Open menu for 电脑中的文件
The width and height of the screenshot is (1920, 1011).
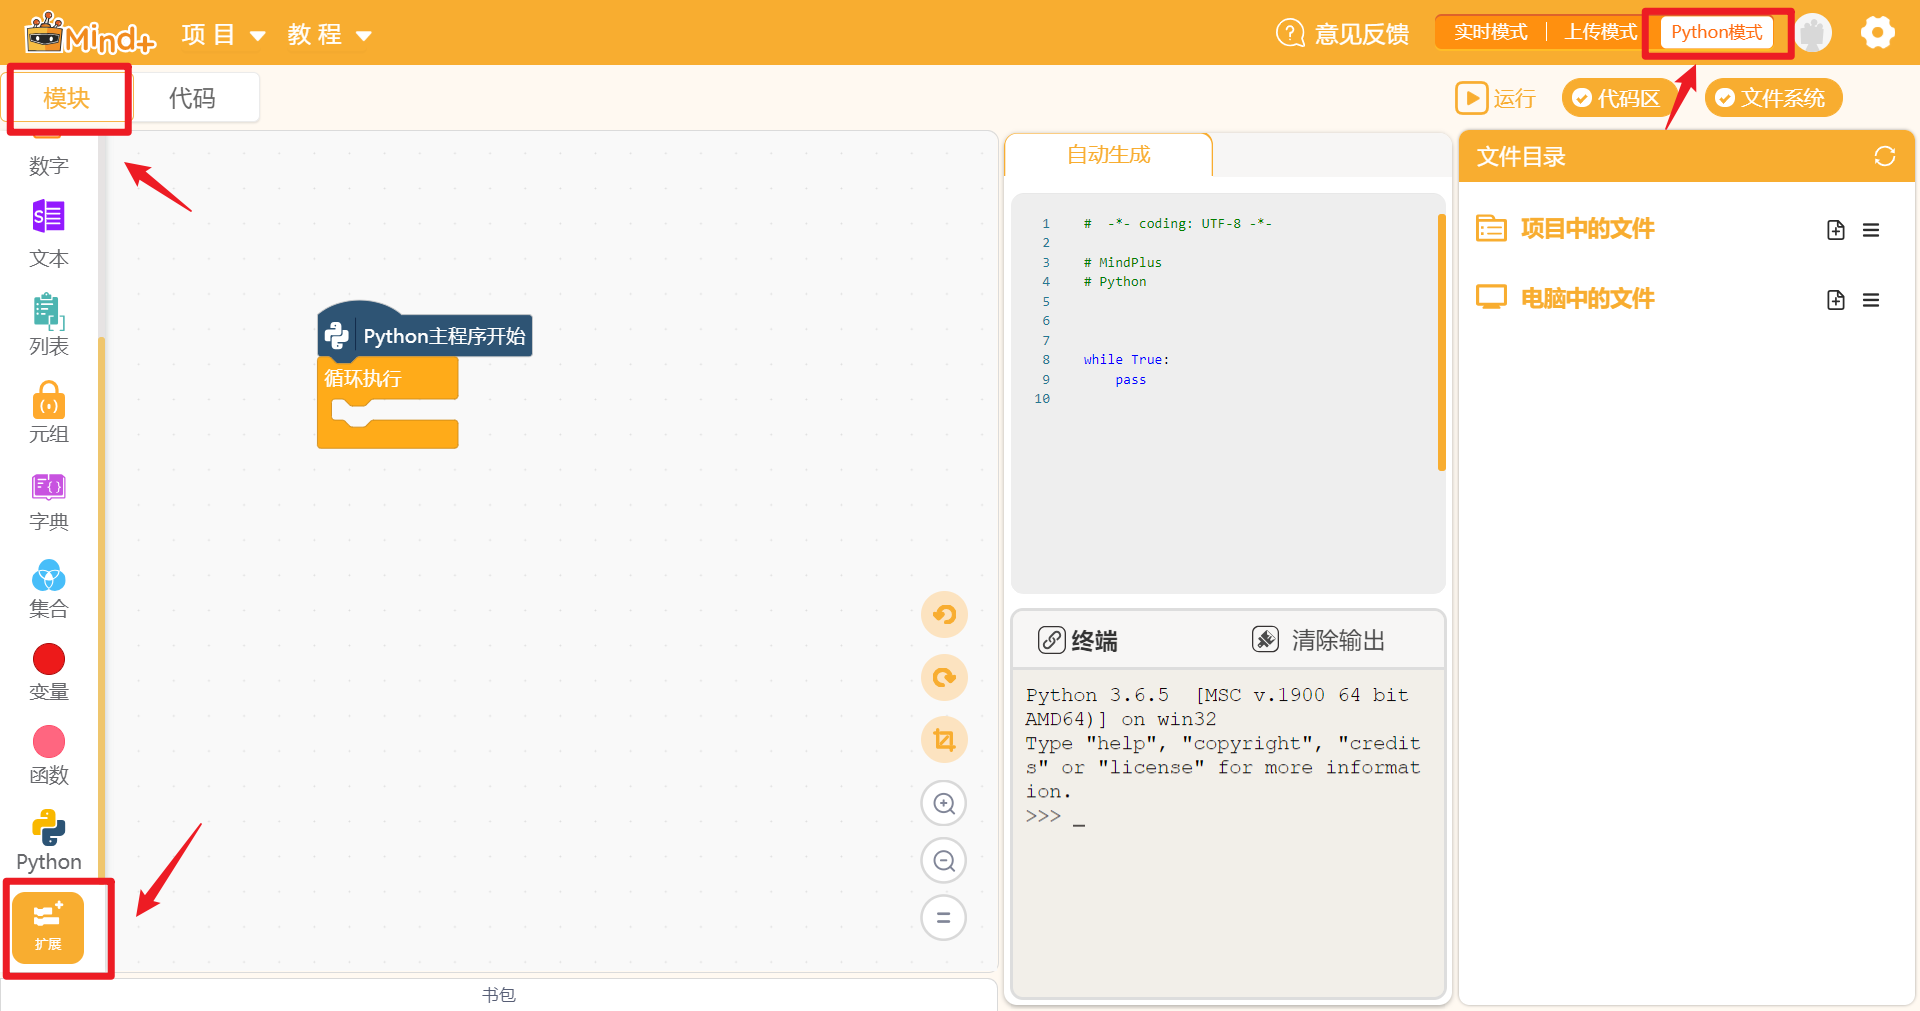(1871, 300)
